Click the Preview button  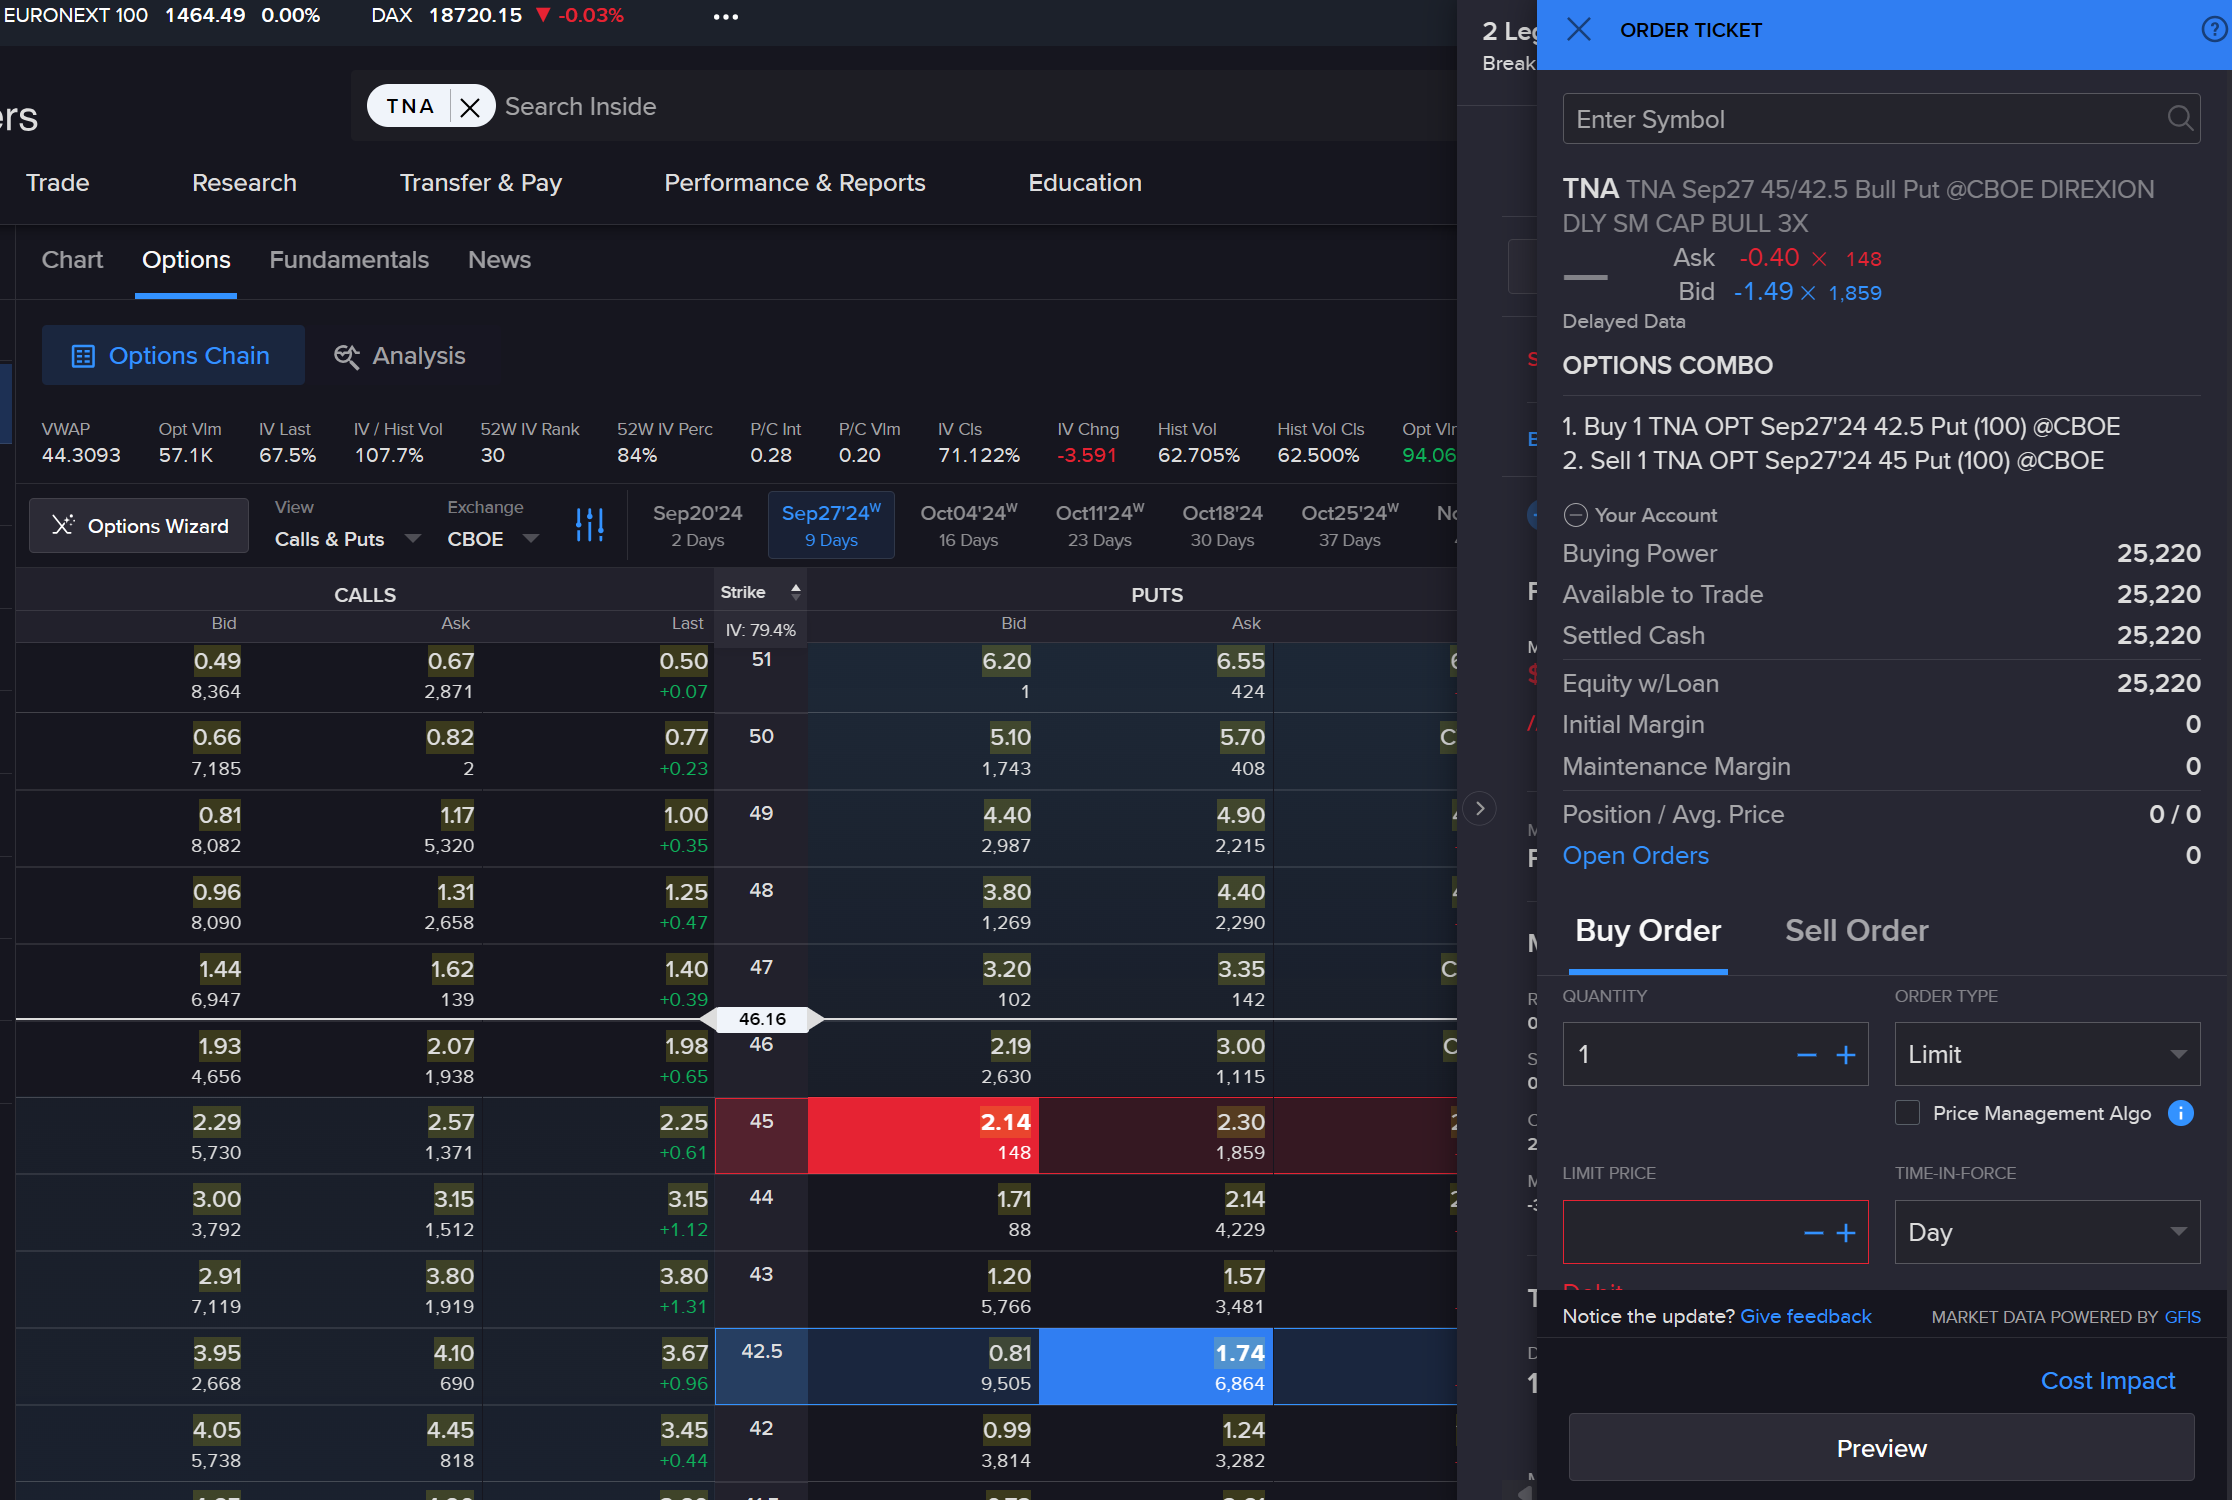1881,1448
